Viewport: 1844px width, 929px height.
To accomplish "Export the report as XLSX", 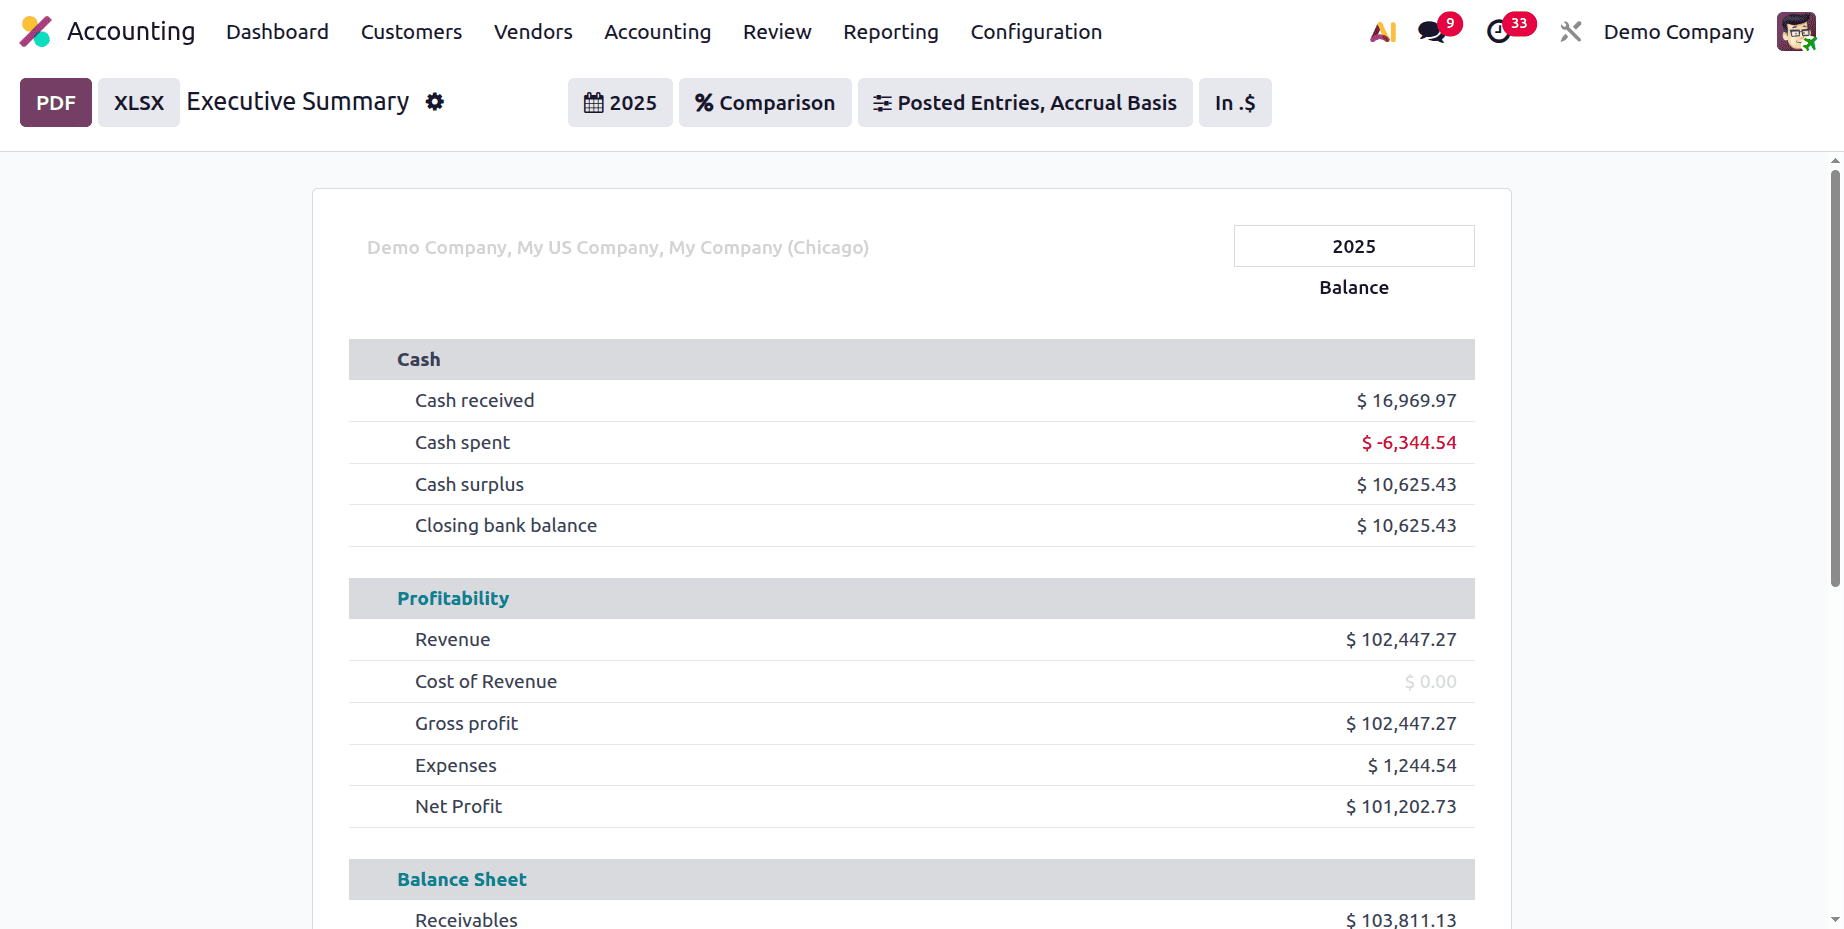I will point(139,103).
